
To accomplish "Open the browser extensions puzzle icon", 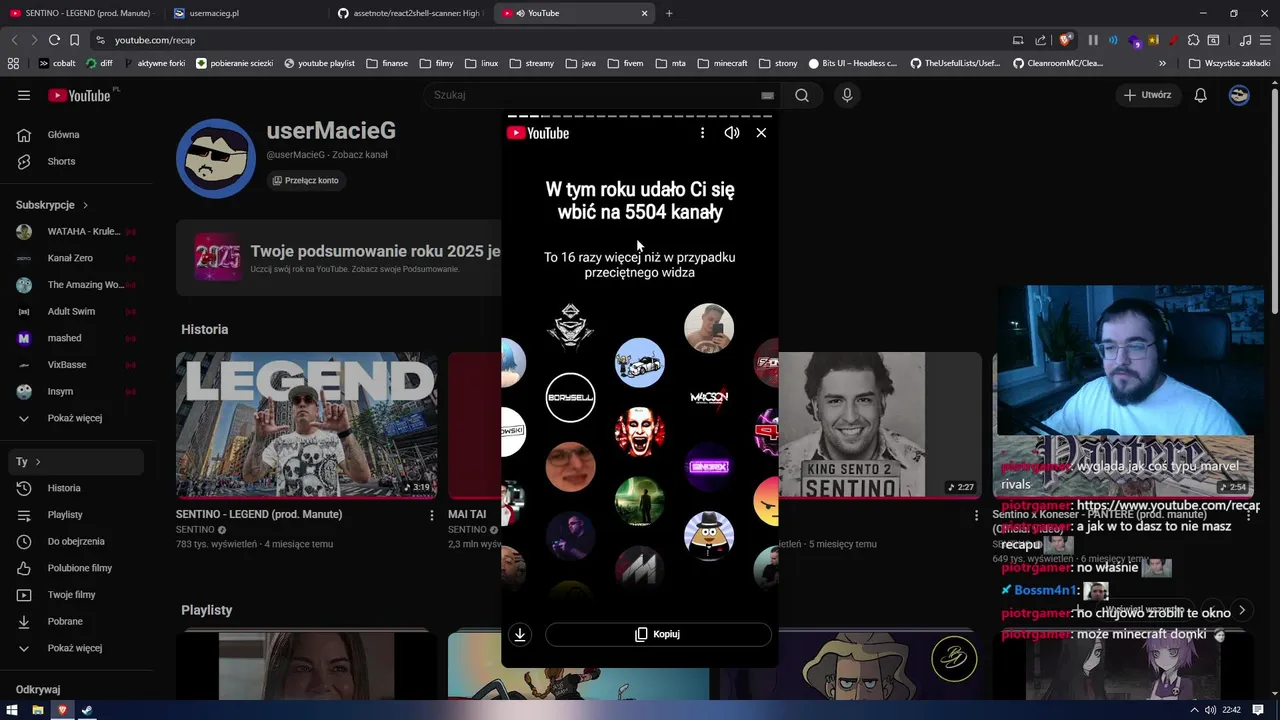I will (1193, 40).
